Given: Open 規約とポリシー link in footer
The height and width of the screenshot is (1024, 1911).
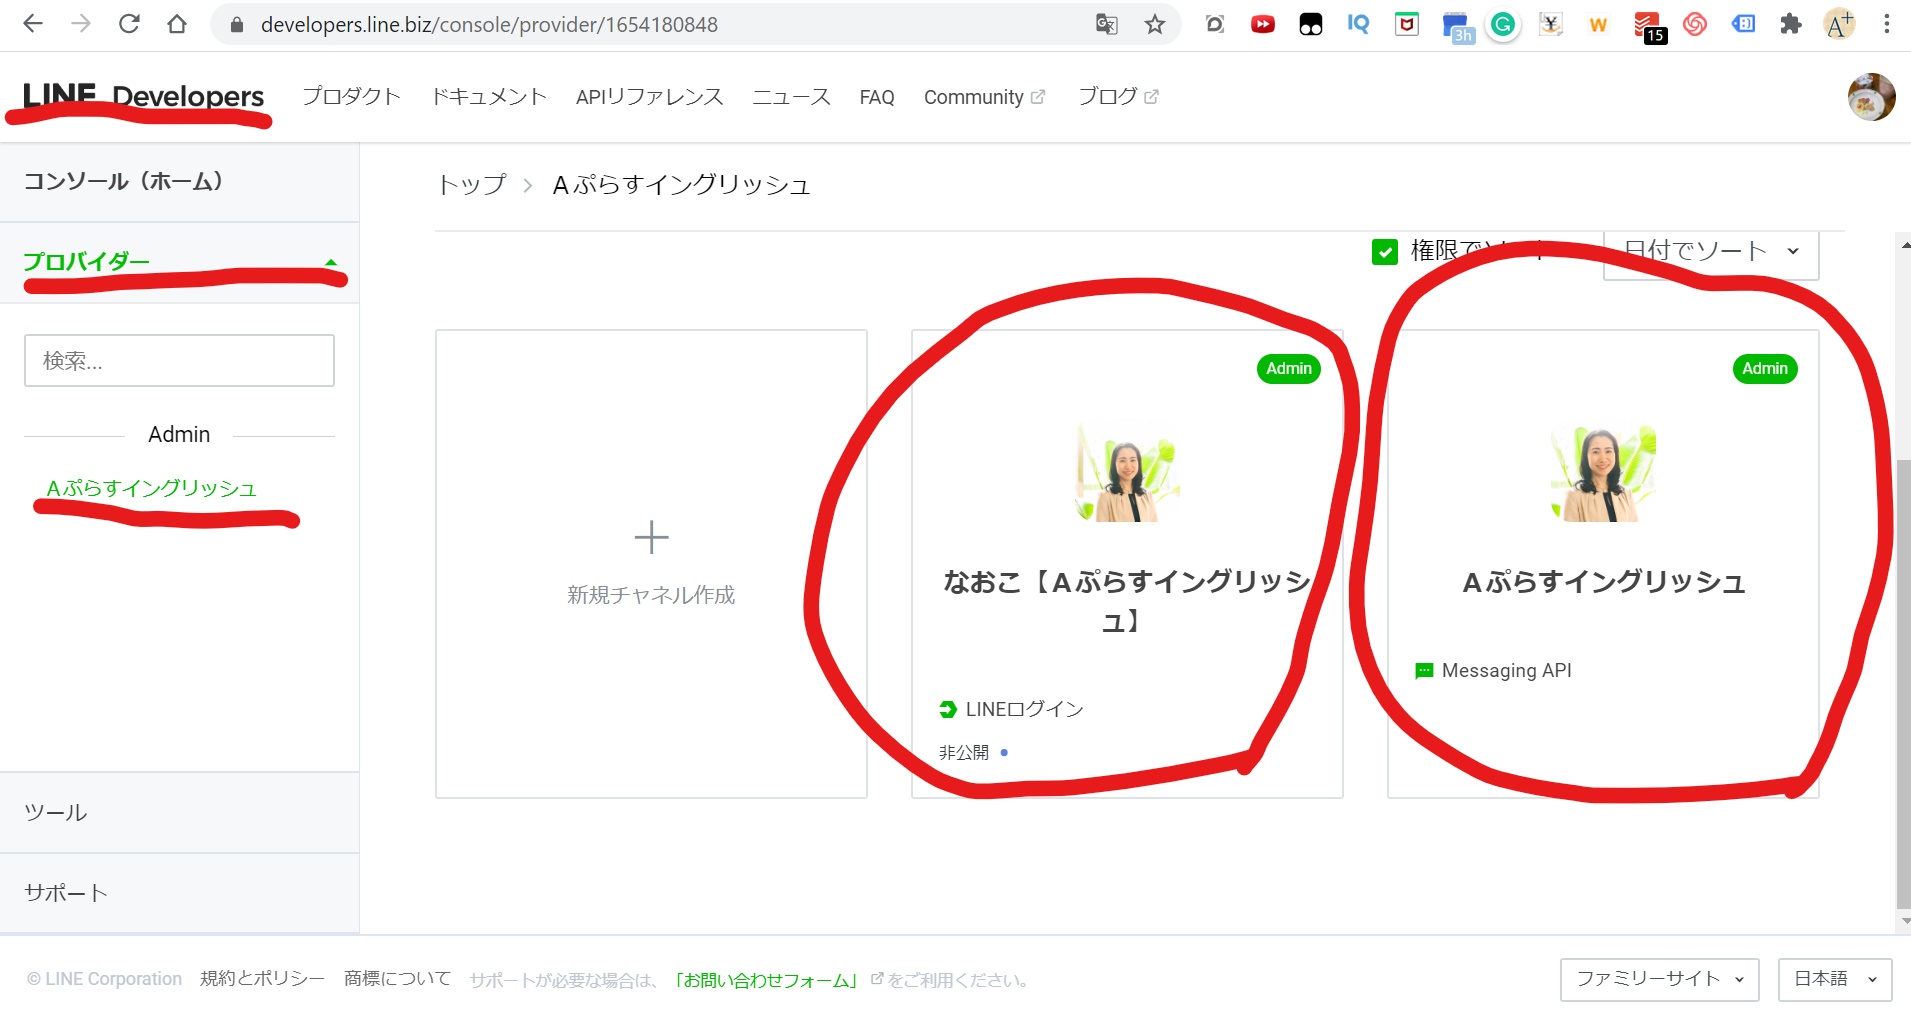Looking at the screenshot, I should (x=262, y=979).
